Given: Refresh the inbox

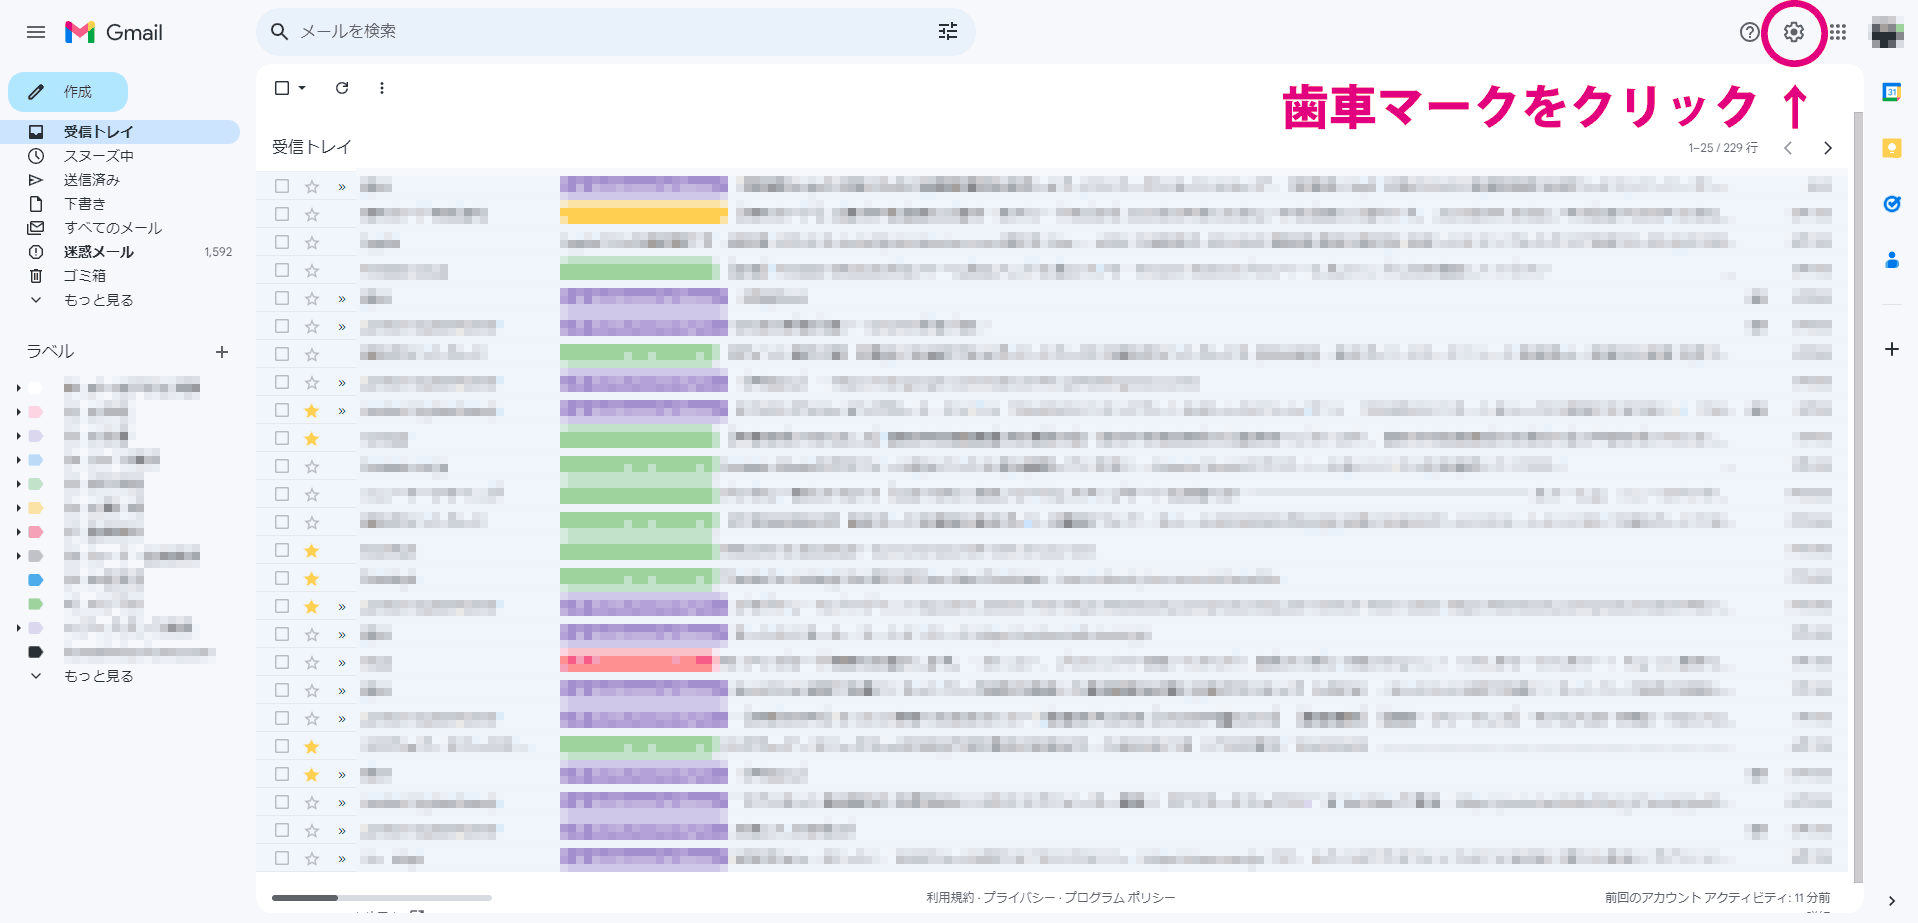Looking at the screenshot, I should pyautogui.click(x=342, y=88).
